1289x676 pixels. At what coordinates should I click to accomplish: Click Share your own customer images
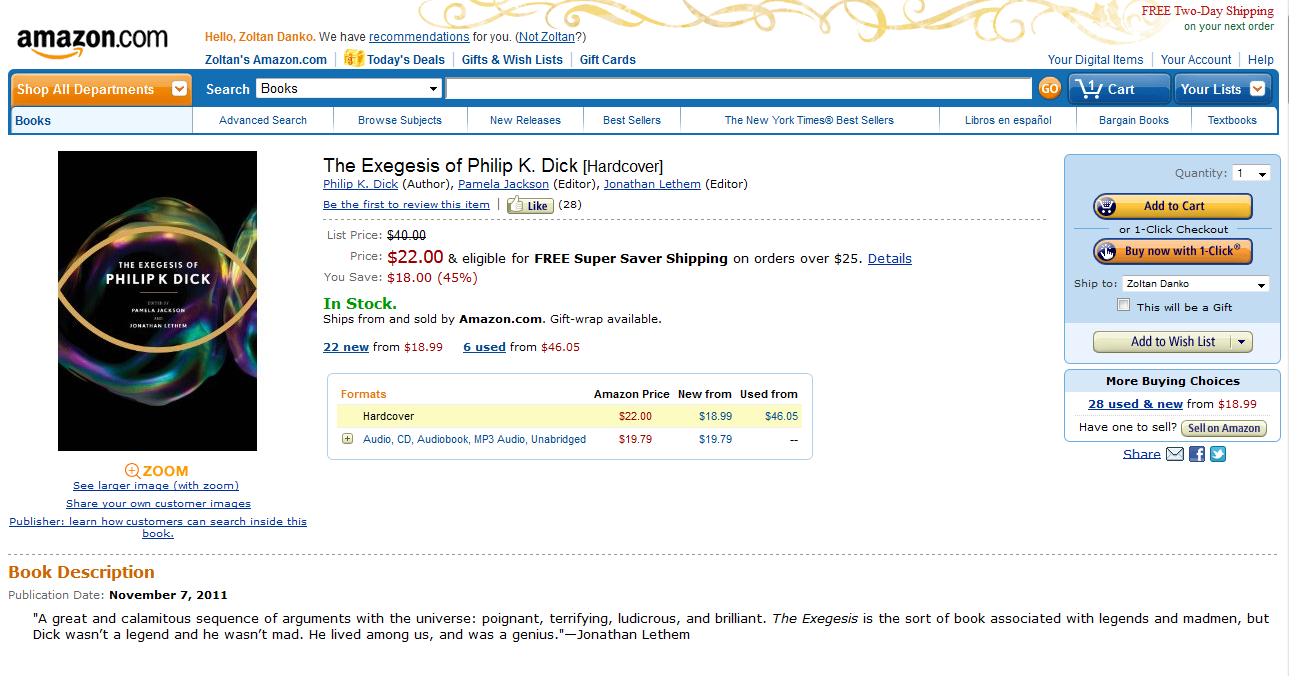[158, 504]
